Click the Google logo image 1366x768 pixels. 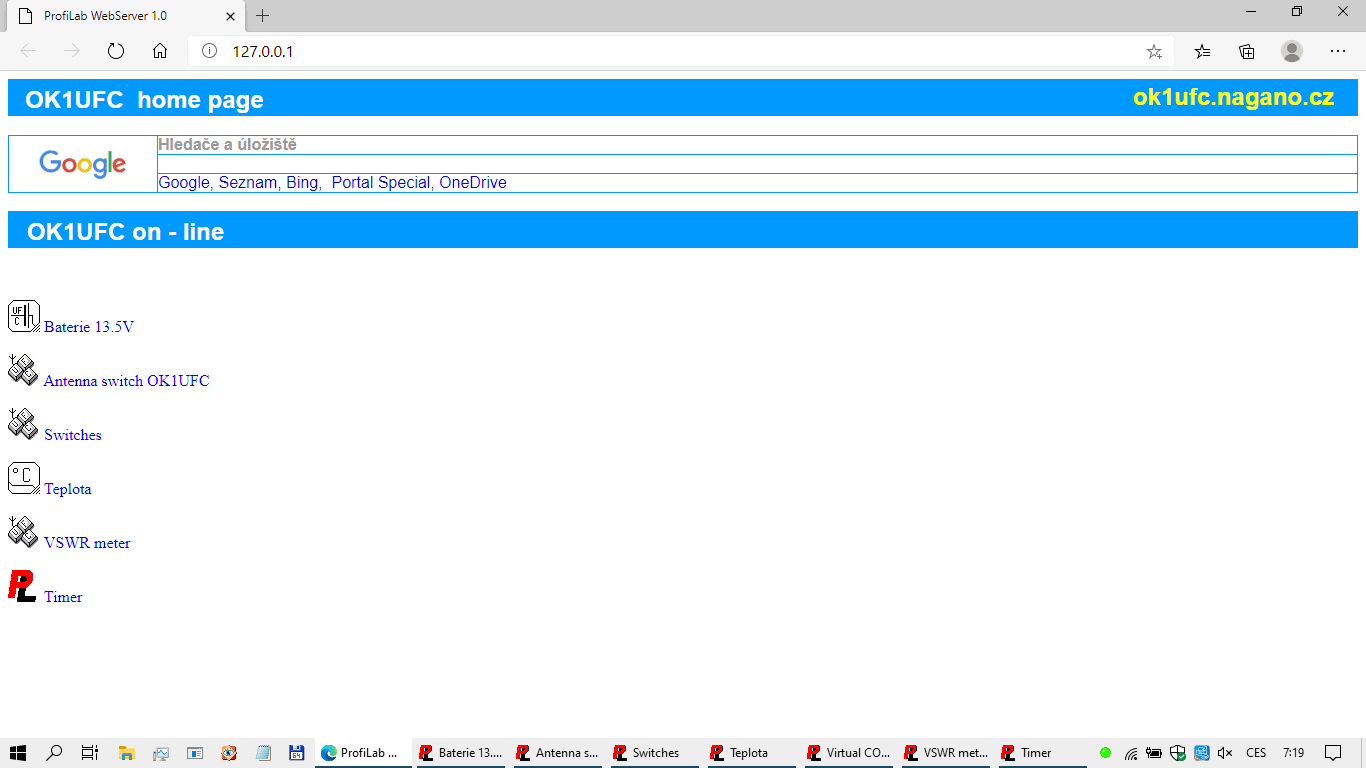83,164
